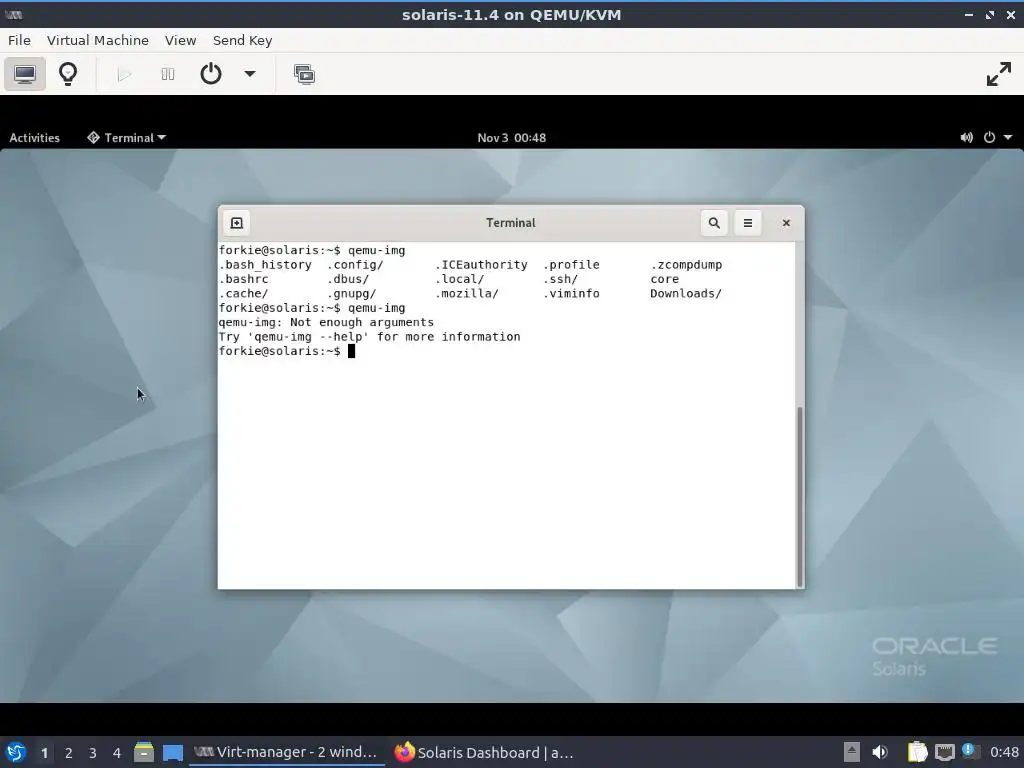
Task: Open the manage VM snapshots icon
Action: (x=304, y=74)
